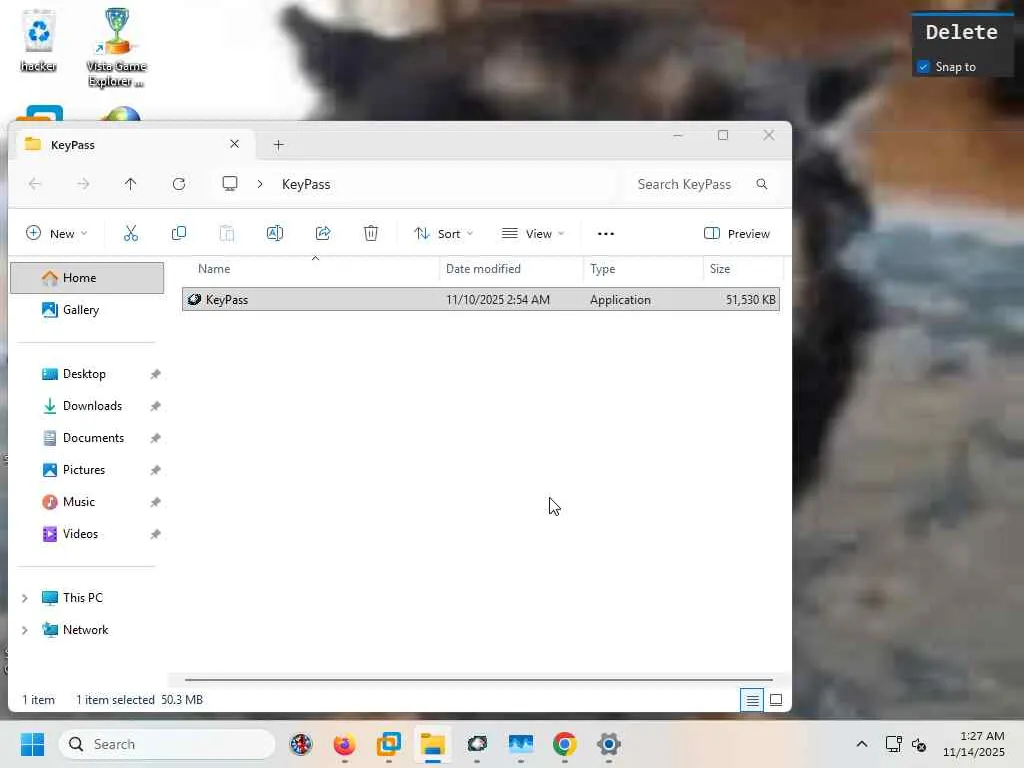This screenshot has width=1024, height=768.
Task: Click the Rename icon
Action: pyautogui.click(x=275, y=233)
